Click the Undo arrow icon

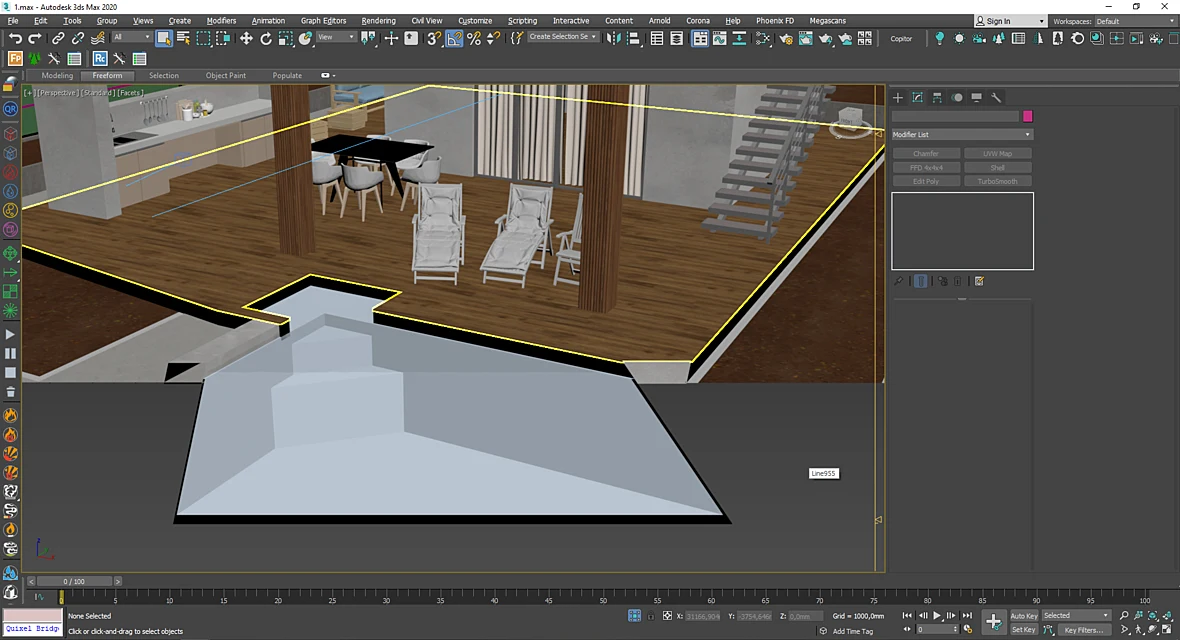click(15, 38)
